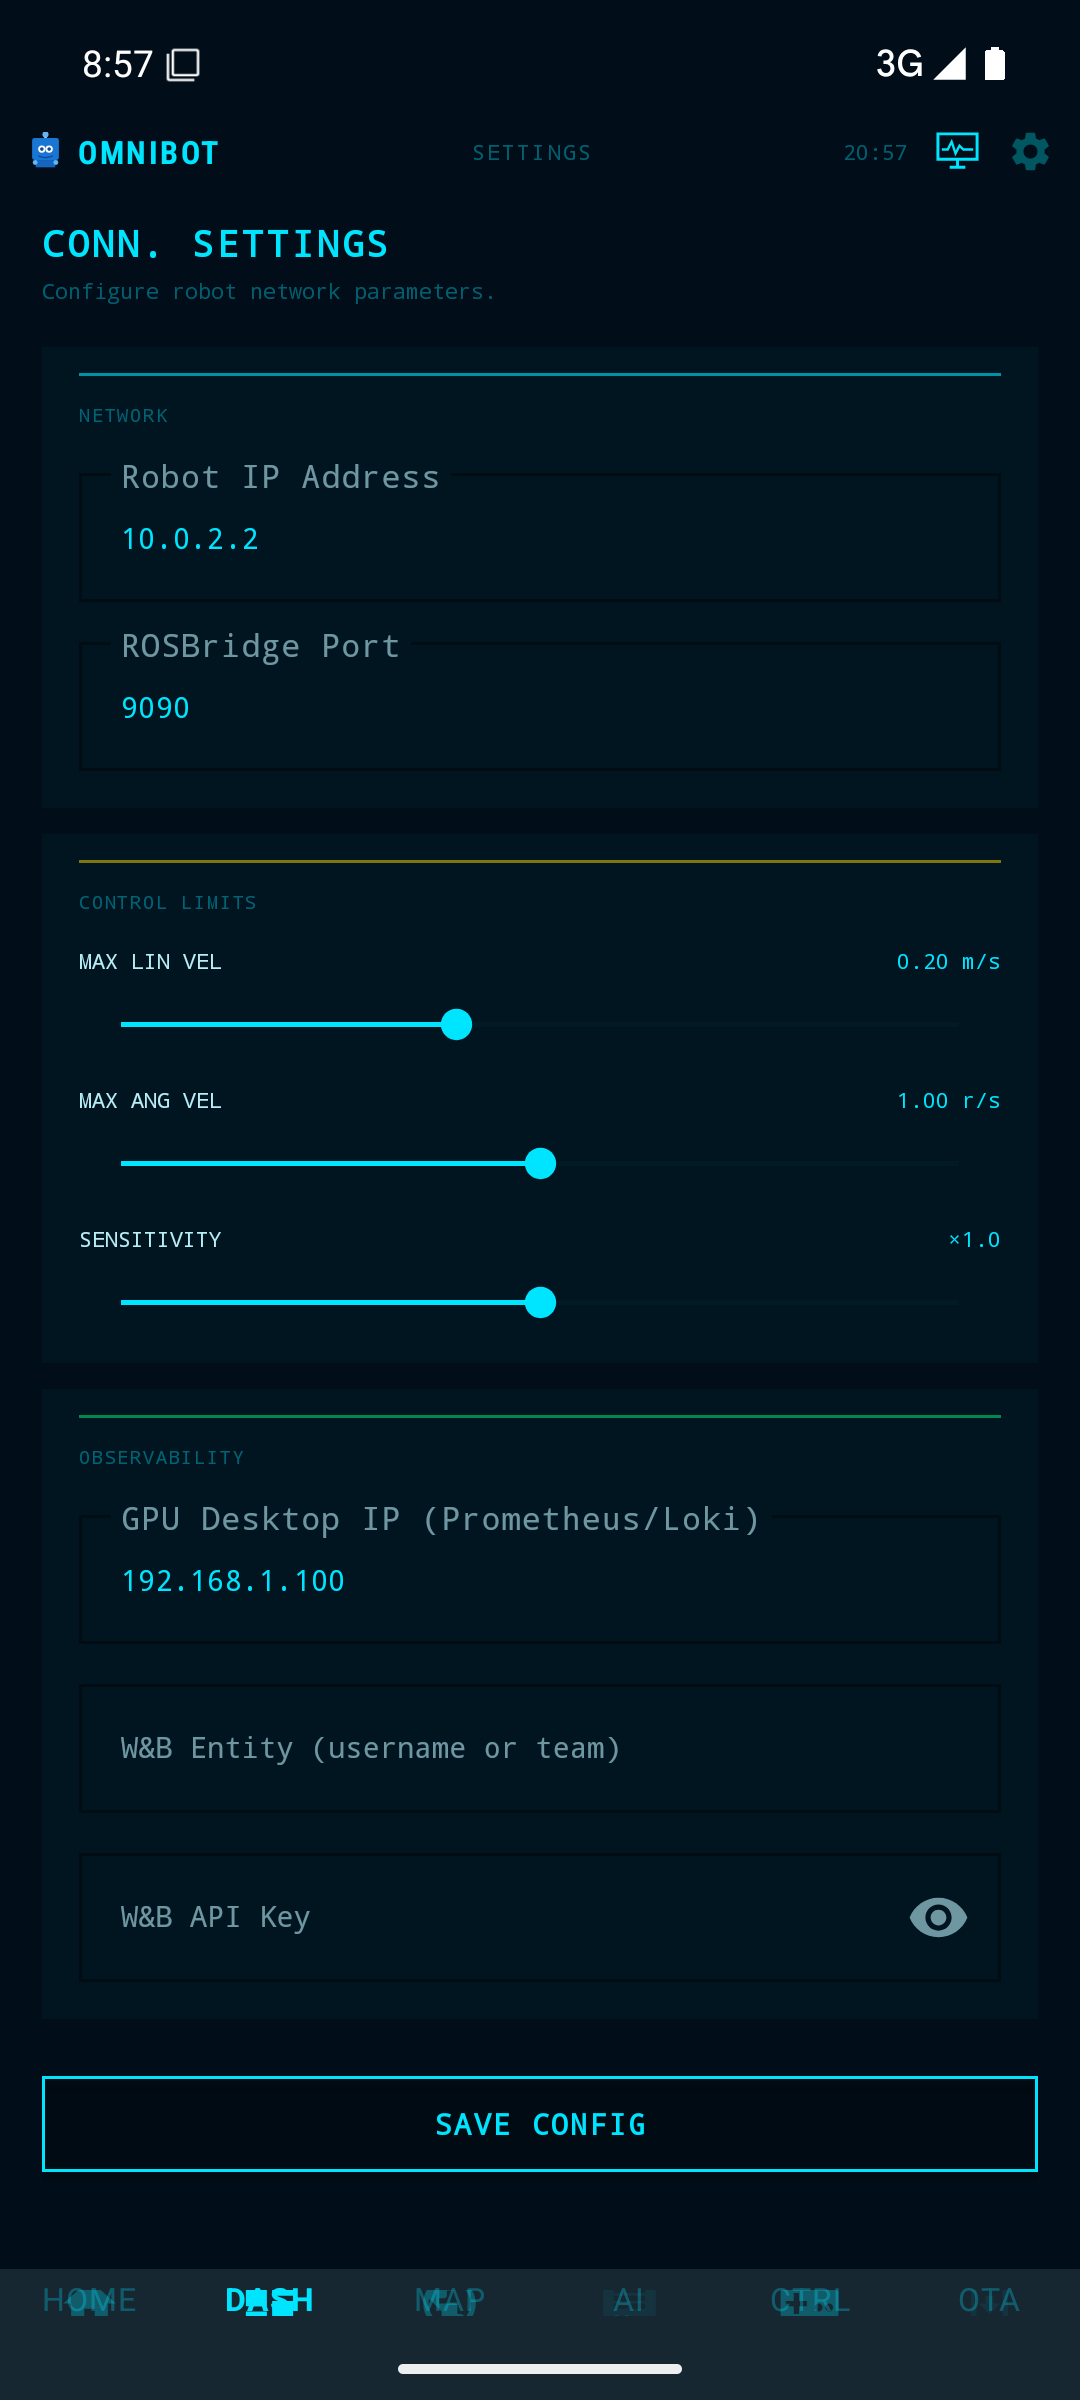Switch to the DASH tab

pyautogui.click(x=270, y=2300)
